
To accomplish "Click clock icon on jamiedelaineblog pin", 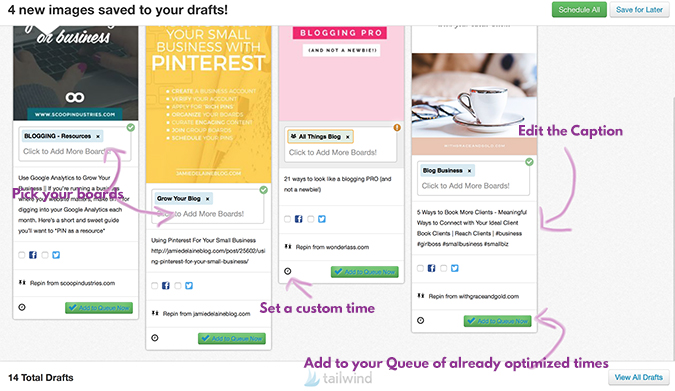I will tap(155, 338).
